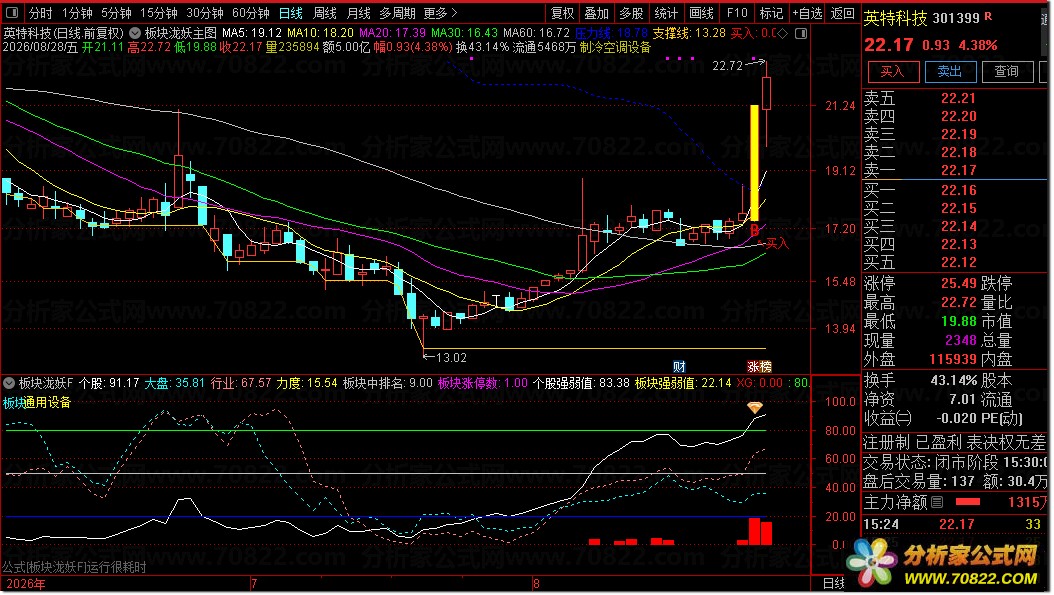Click the 分析家公式网 logo
1054x595 pixels.
tap(944, 564)
